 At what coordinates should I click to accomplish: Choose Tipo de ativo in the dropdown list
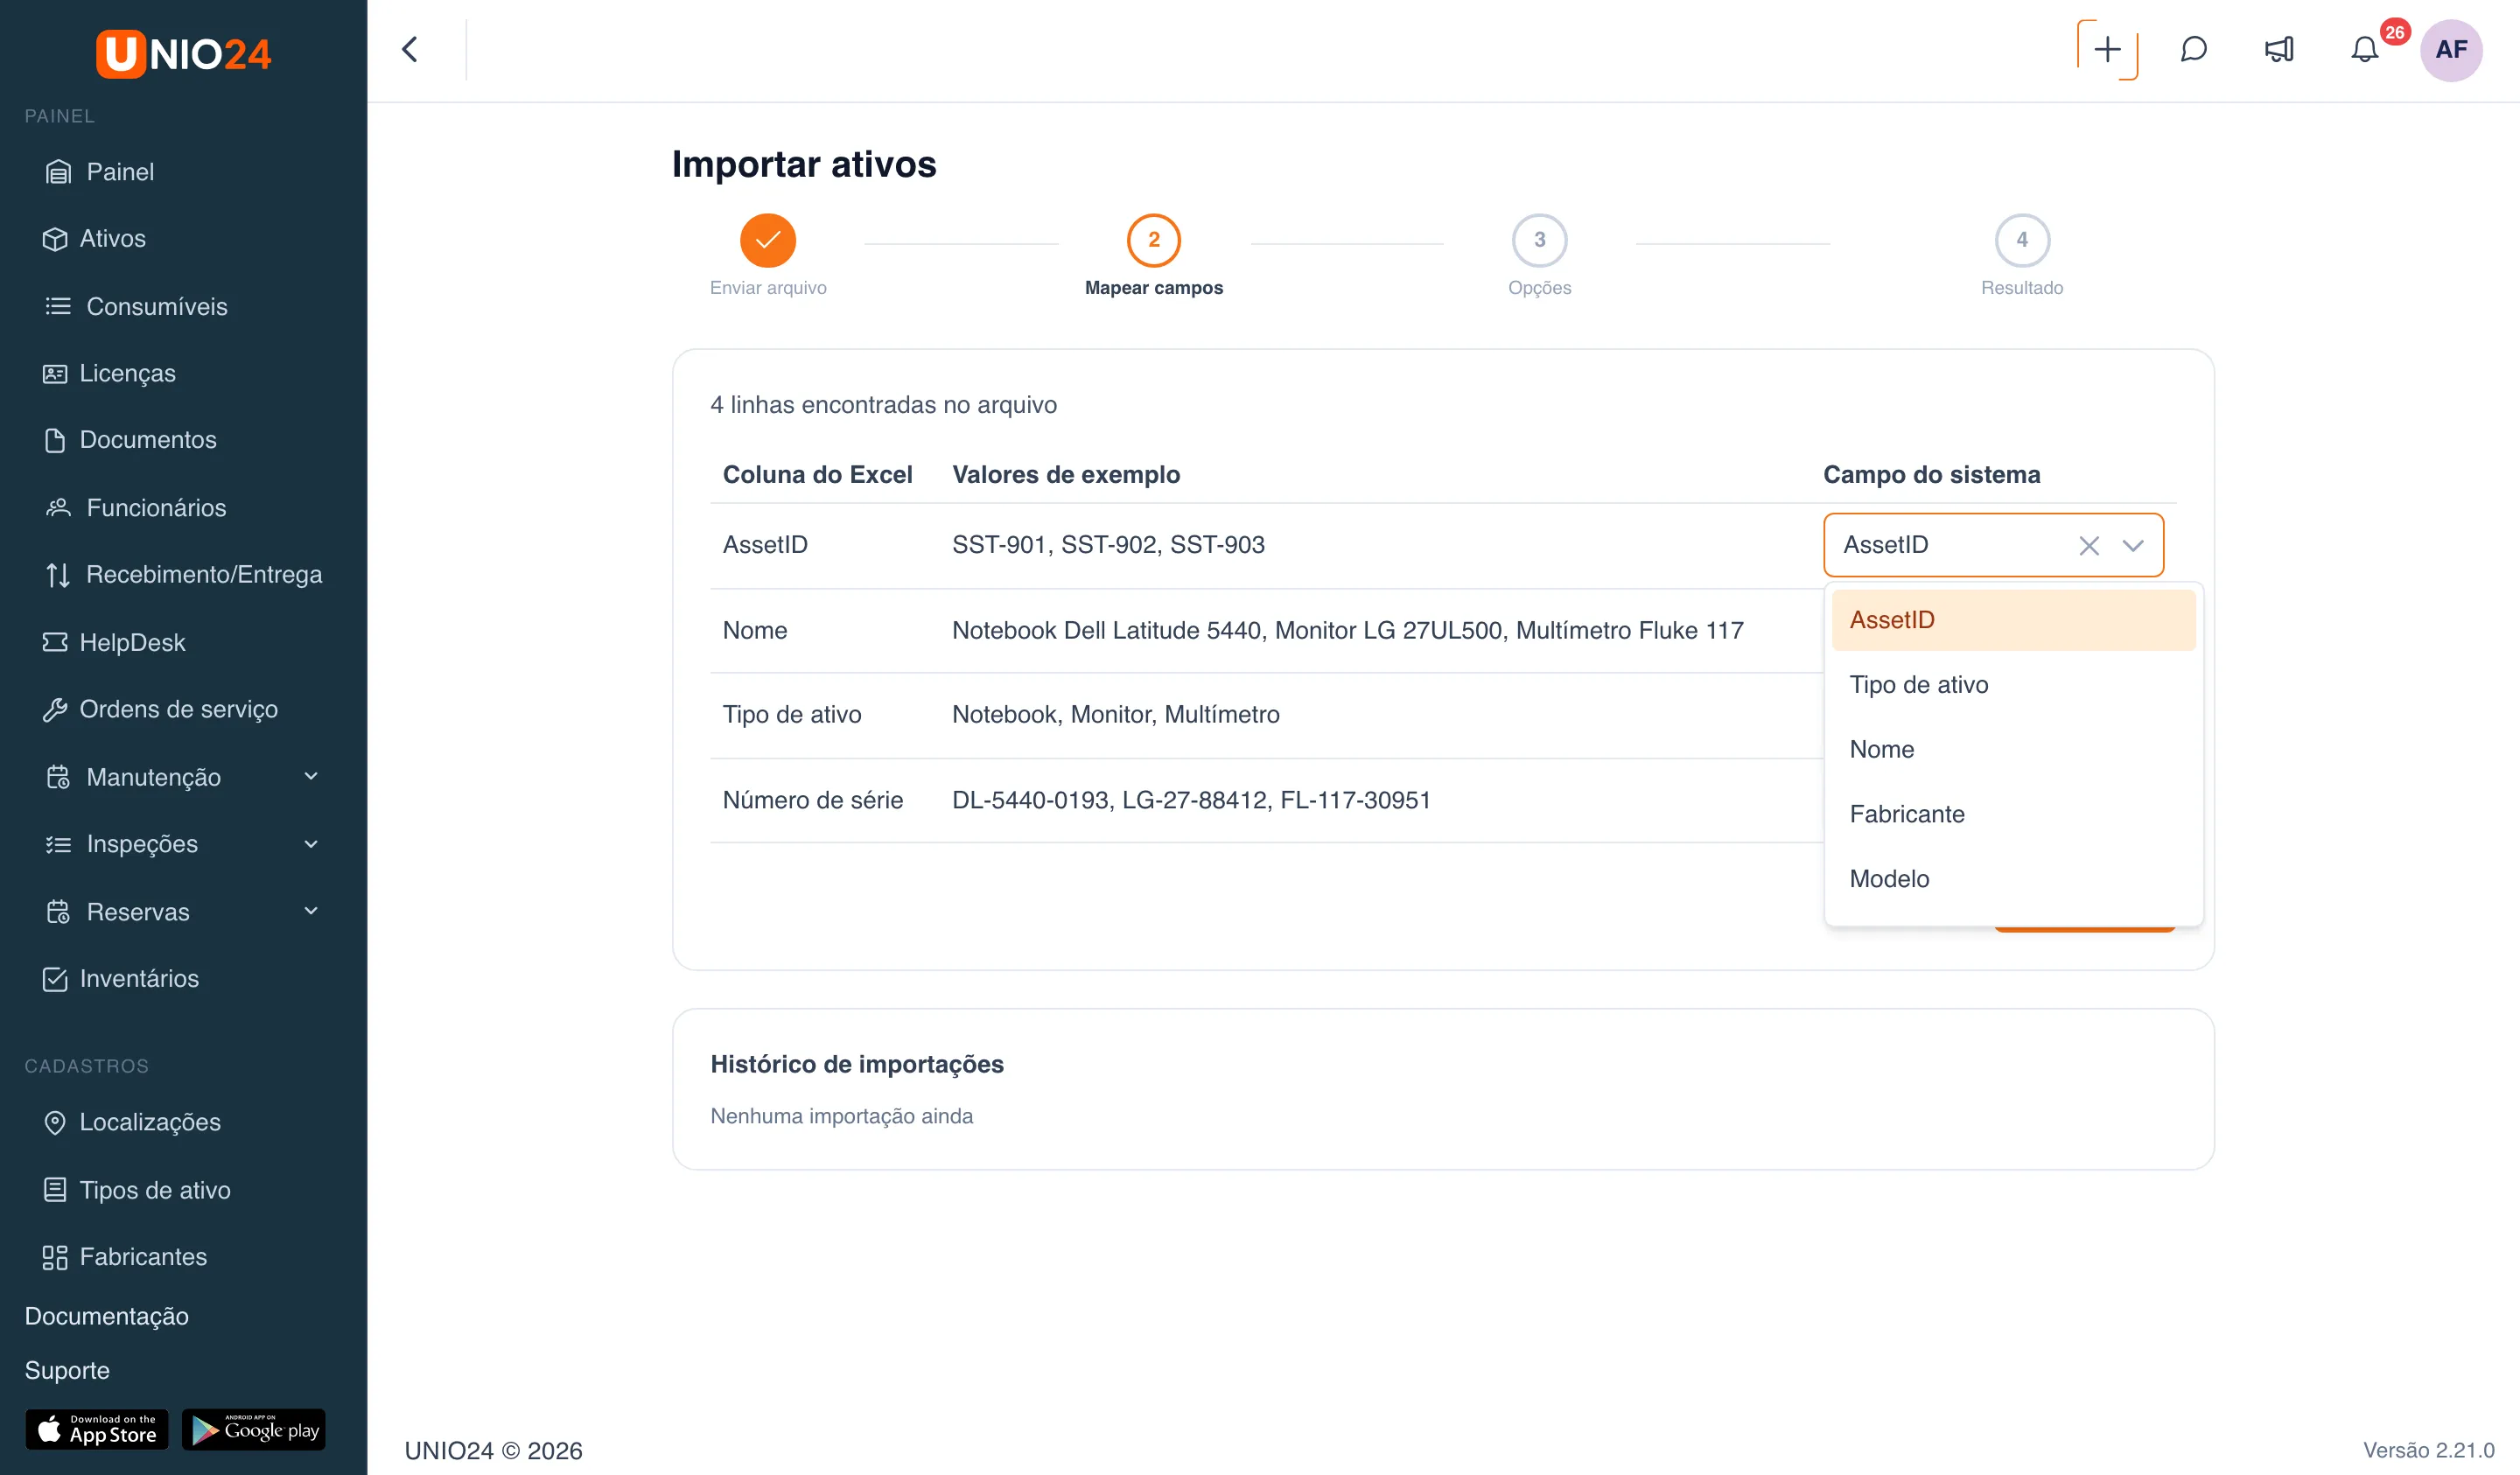[2013, 685]
